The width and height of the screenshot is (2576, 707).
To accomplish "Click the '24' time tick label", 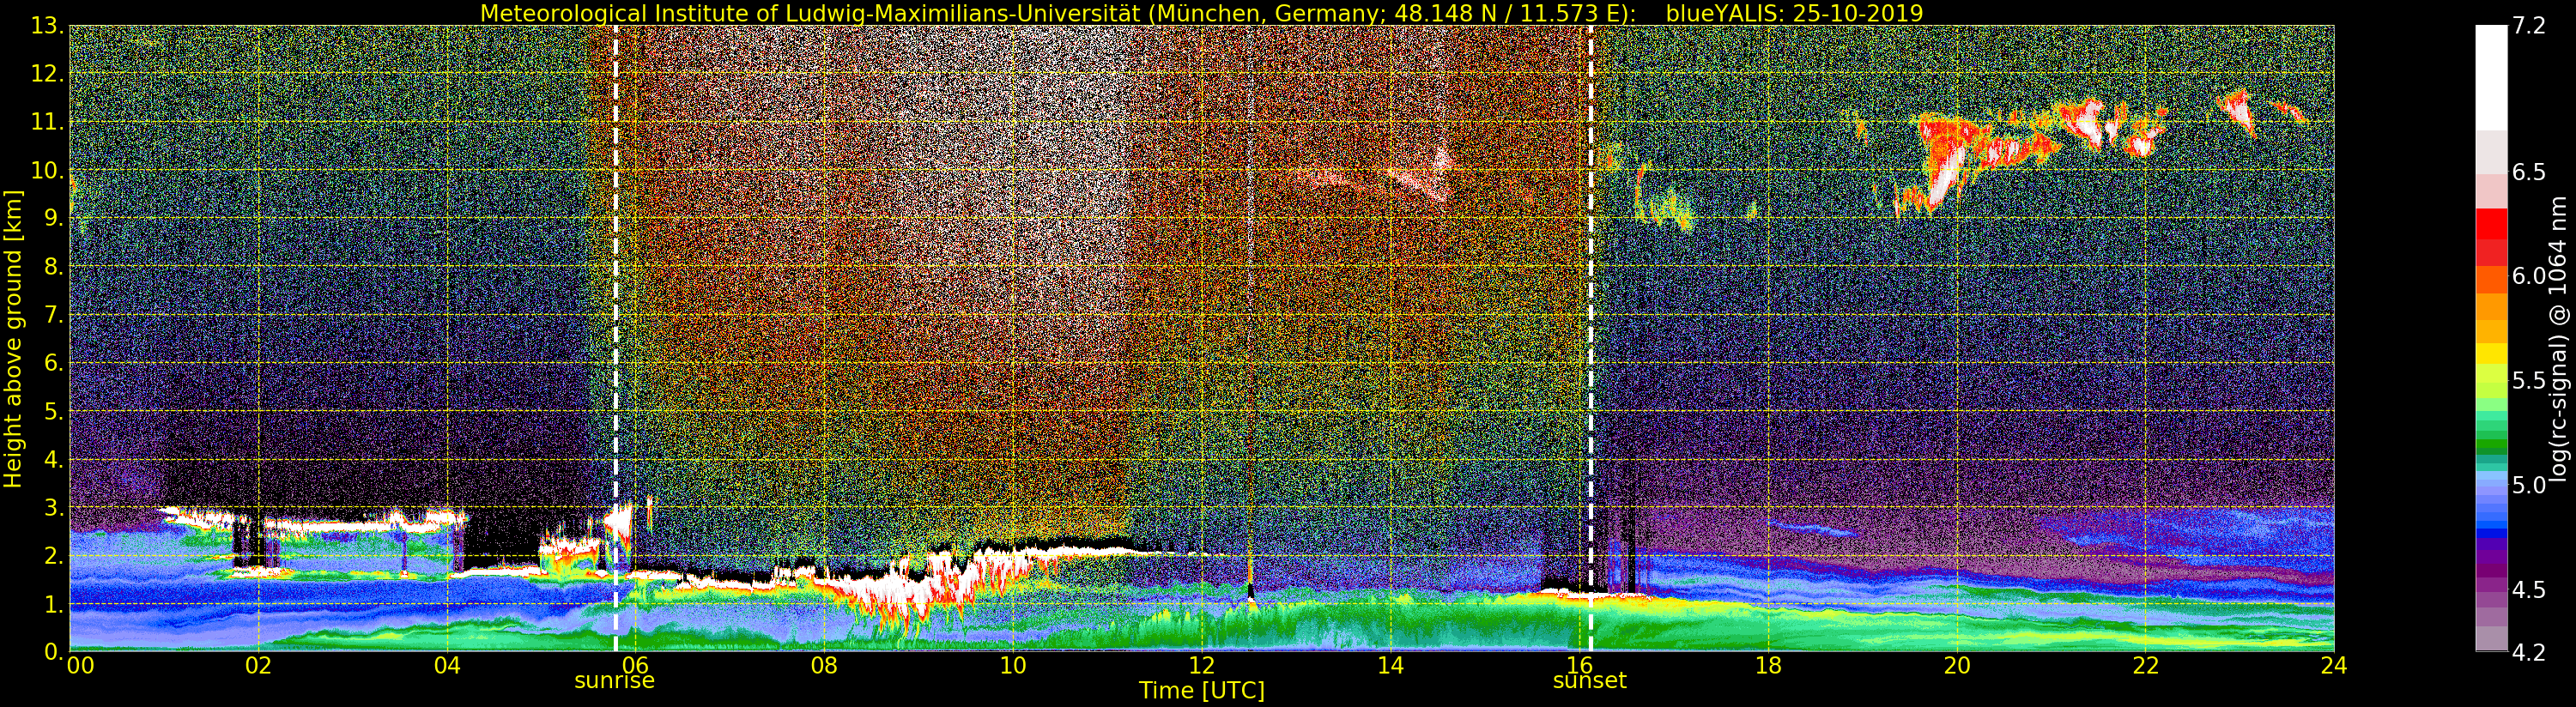I will (2334, 666).
